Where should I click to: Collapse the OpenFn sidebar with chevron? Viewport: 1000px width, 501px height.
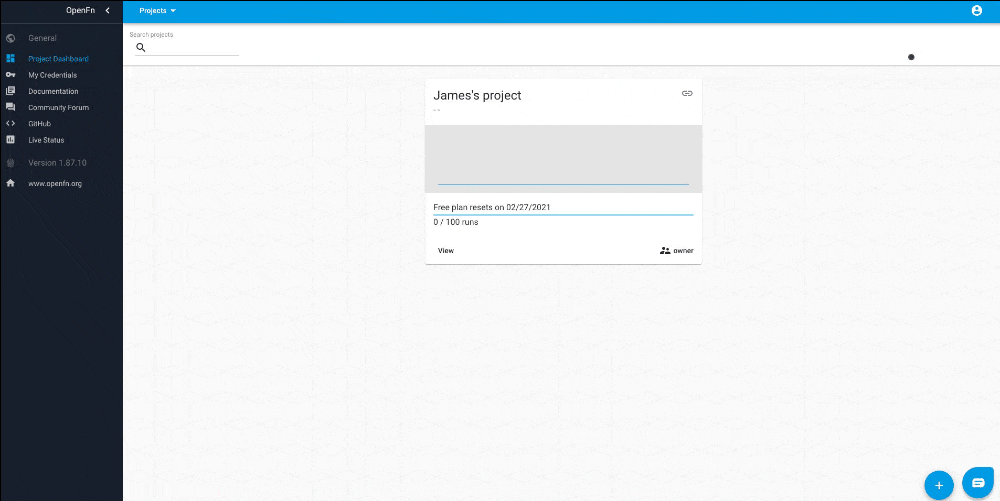(107, 10)
